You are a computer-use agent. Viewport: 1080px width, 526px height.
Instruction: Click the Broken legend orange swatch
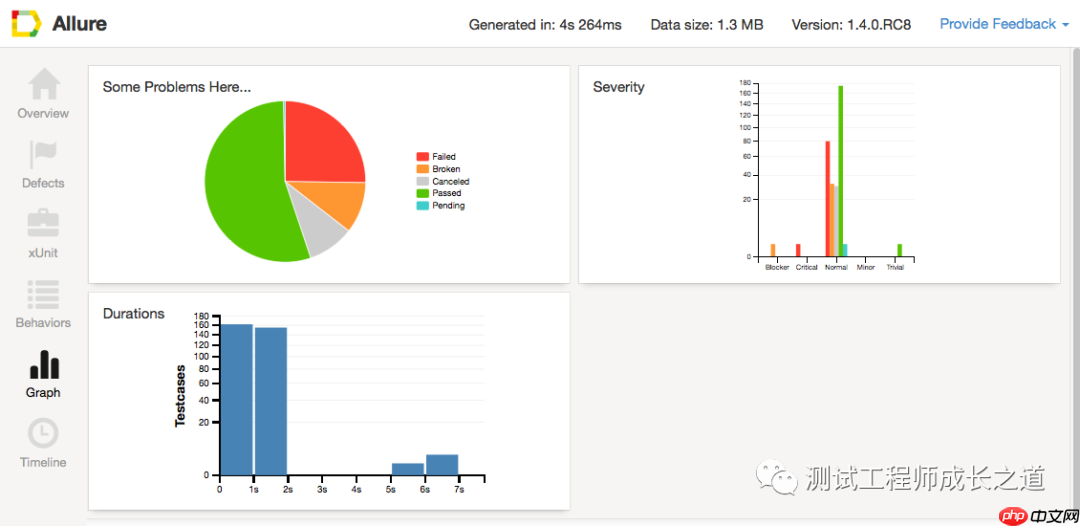coord(422,169)
